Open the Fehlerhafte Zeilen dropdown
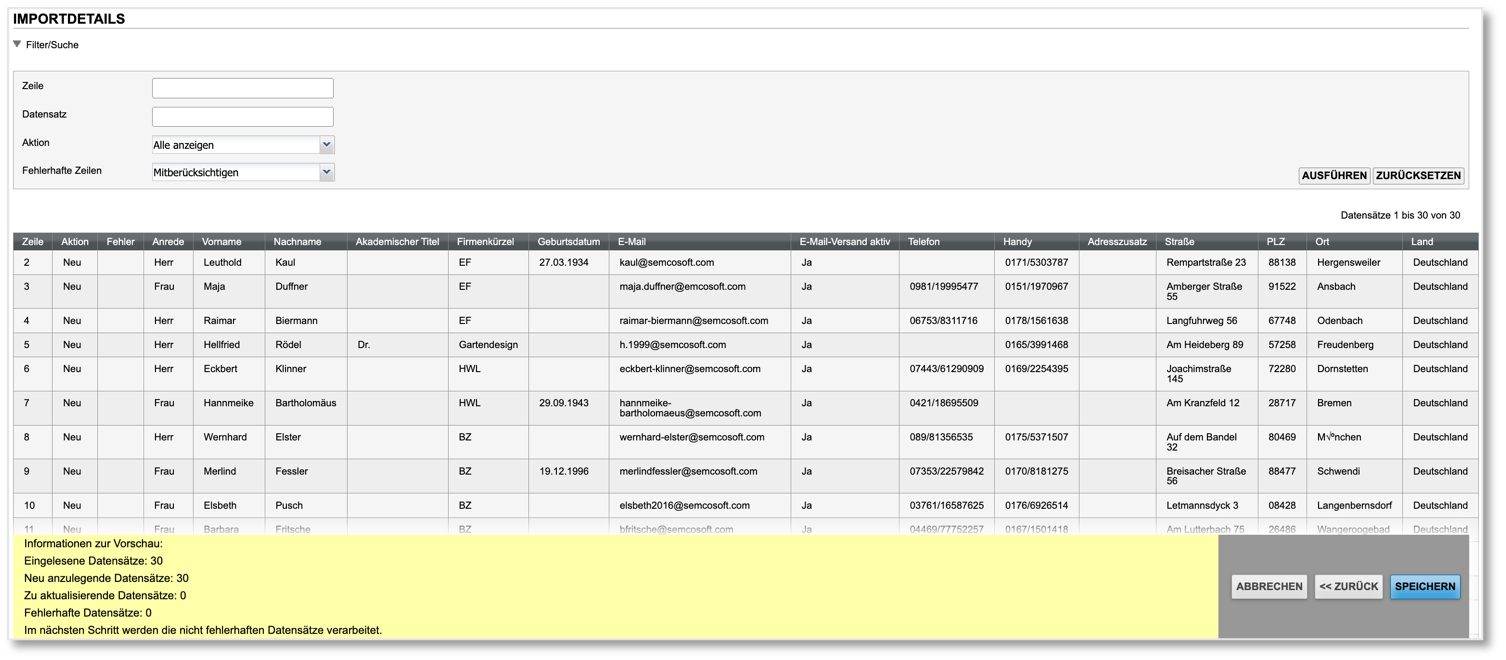The width and height of the screenshot is (1506, 660). [243, 172]
